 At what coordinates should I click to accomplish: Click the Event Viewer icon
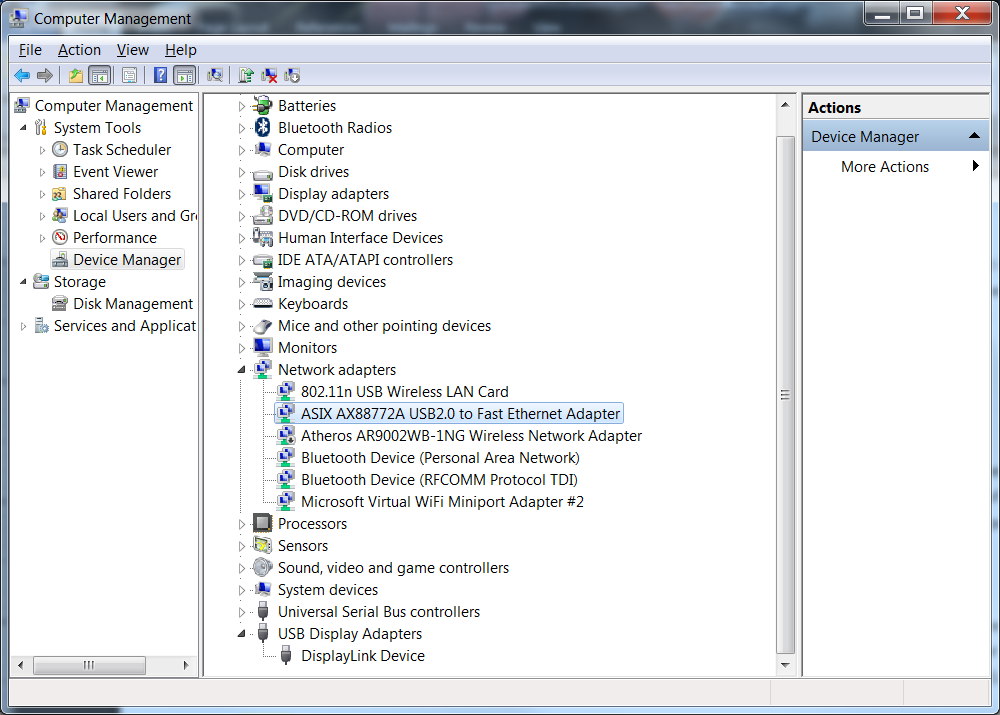60,172
